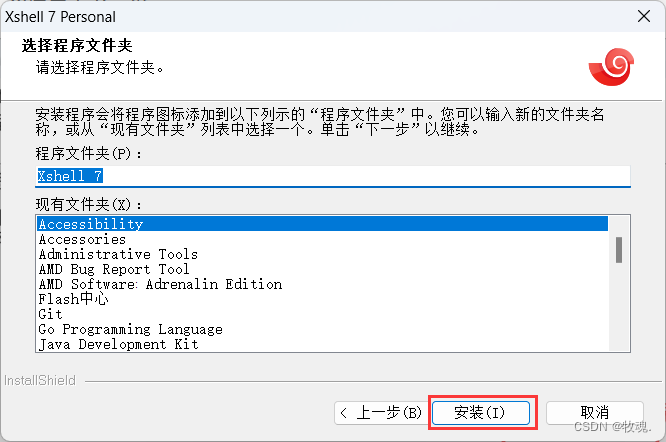
Task: Click the folder list scrollbar thumb
Action: (619, 250)
